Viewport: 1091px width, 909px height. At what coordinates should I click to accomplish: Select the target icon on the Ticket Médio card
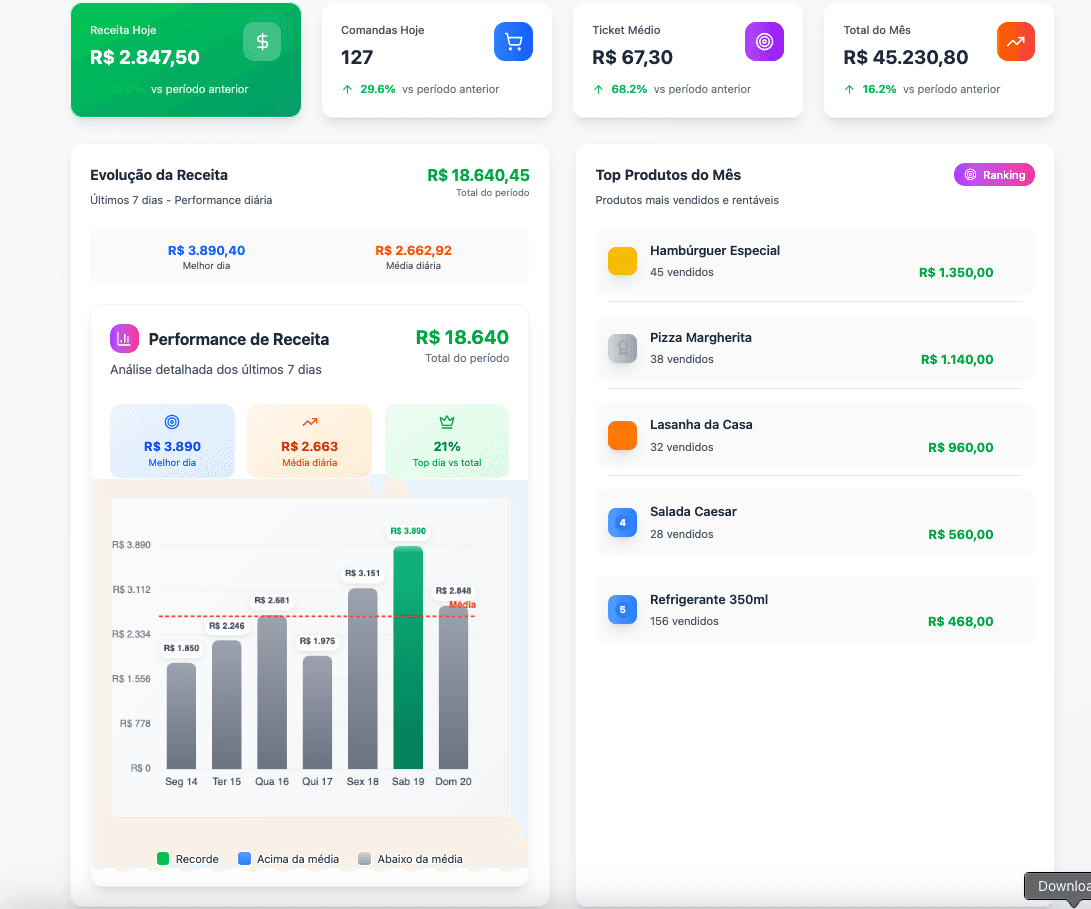[764, 41]
